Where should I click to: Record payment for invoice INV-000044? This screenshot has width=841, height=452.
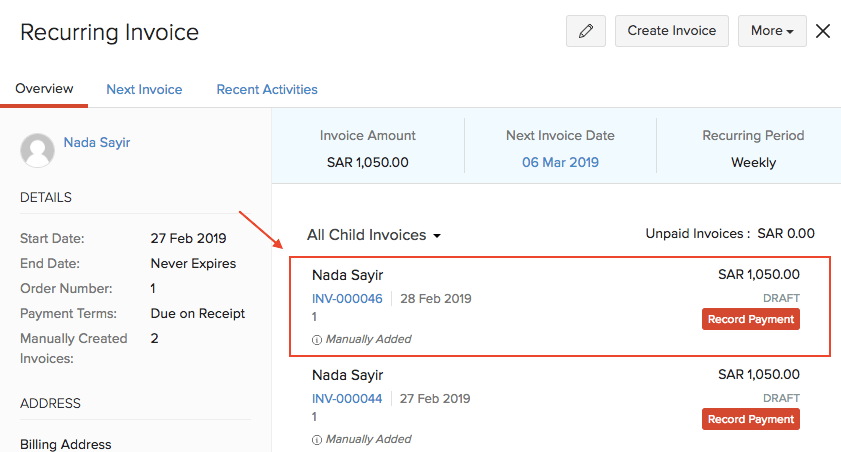coord(750,419)
